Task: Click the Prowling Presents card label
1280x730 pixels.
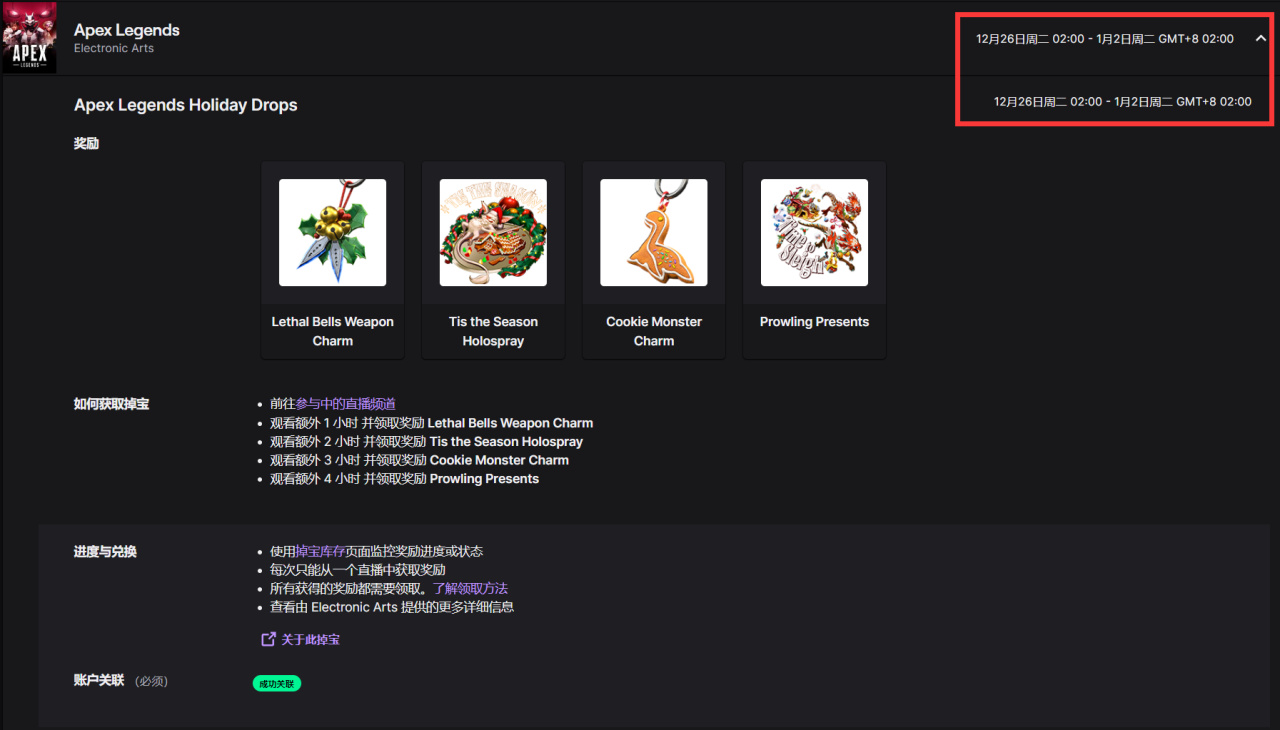Action: pyautogui.click(x=814, y=322)
